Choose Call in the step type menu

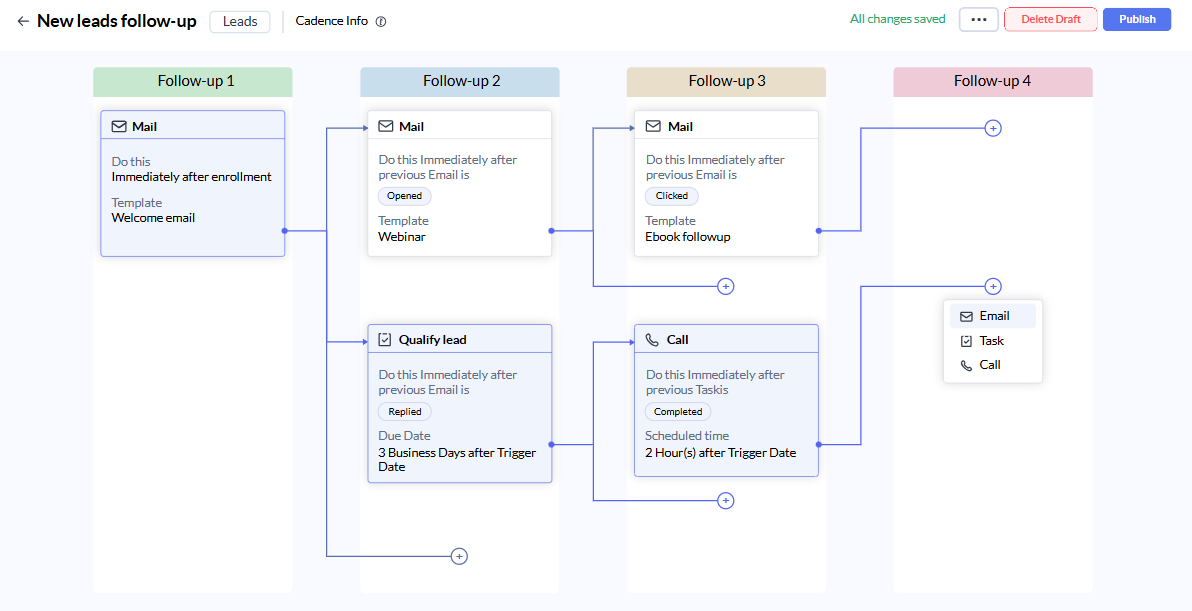pyautogui.click(x=993, y=365)
